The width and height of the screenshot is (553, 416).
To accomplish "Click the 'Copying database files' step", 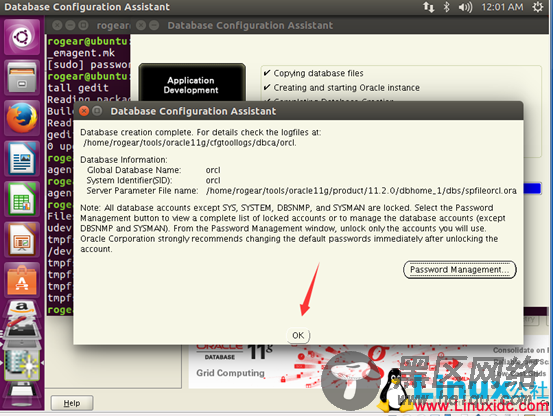I will pos(318,73).
